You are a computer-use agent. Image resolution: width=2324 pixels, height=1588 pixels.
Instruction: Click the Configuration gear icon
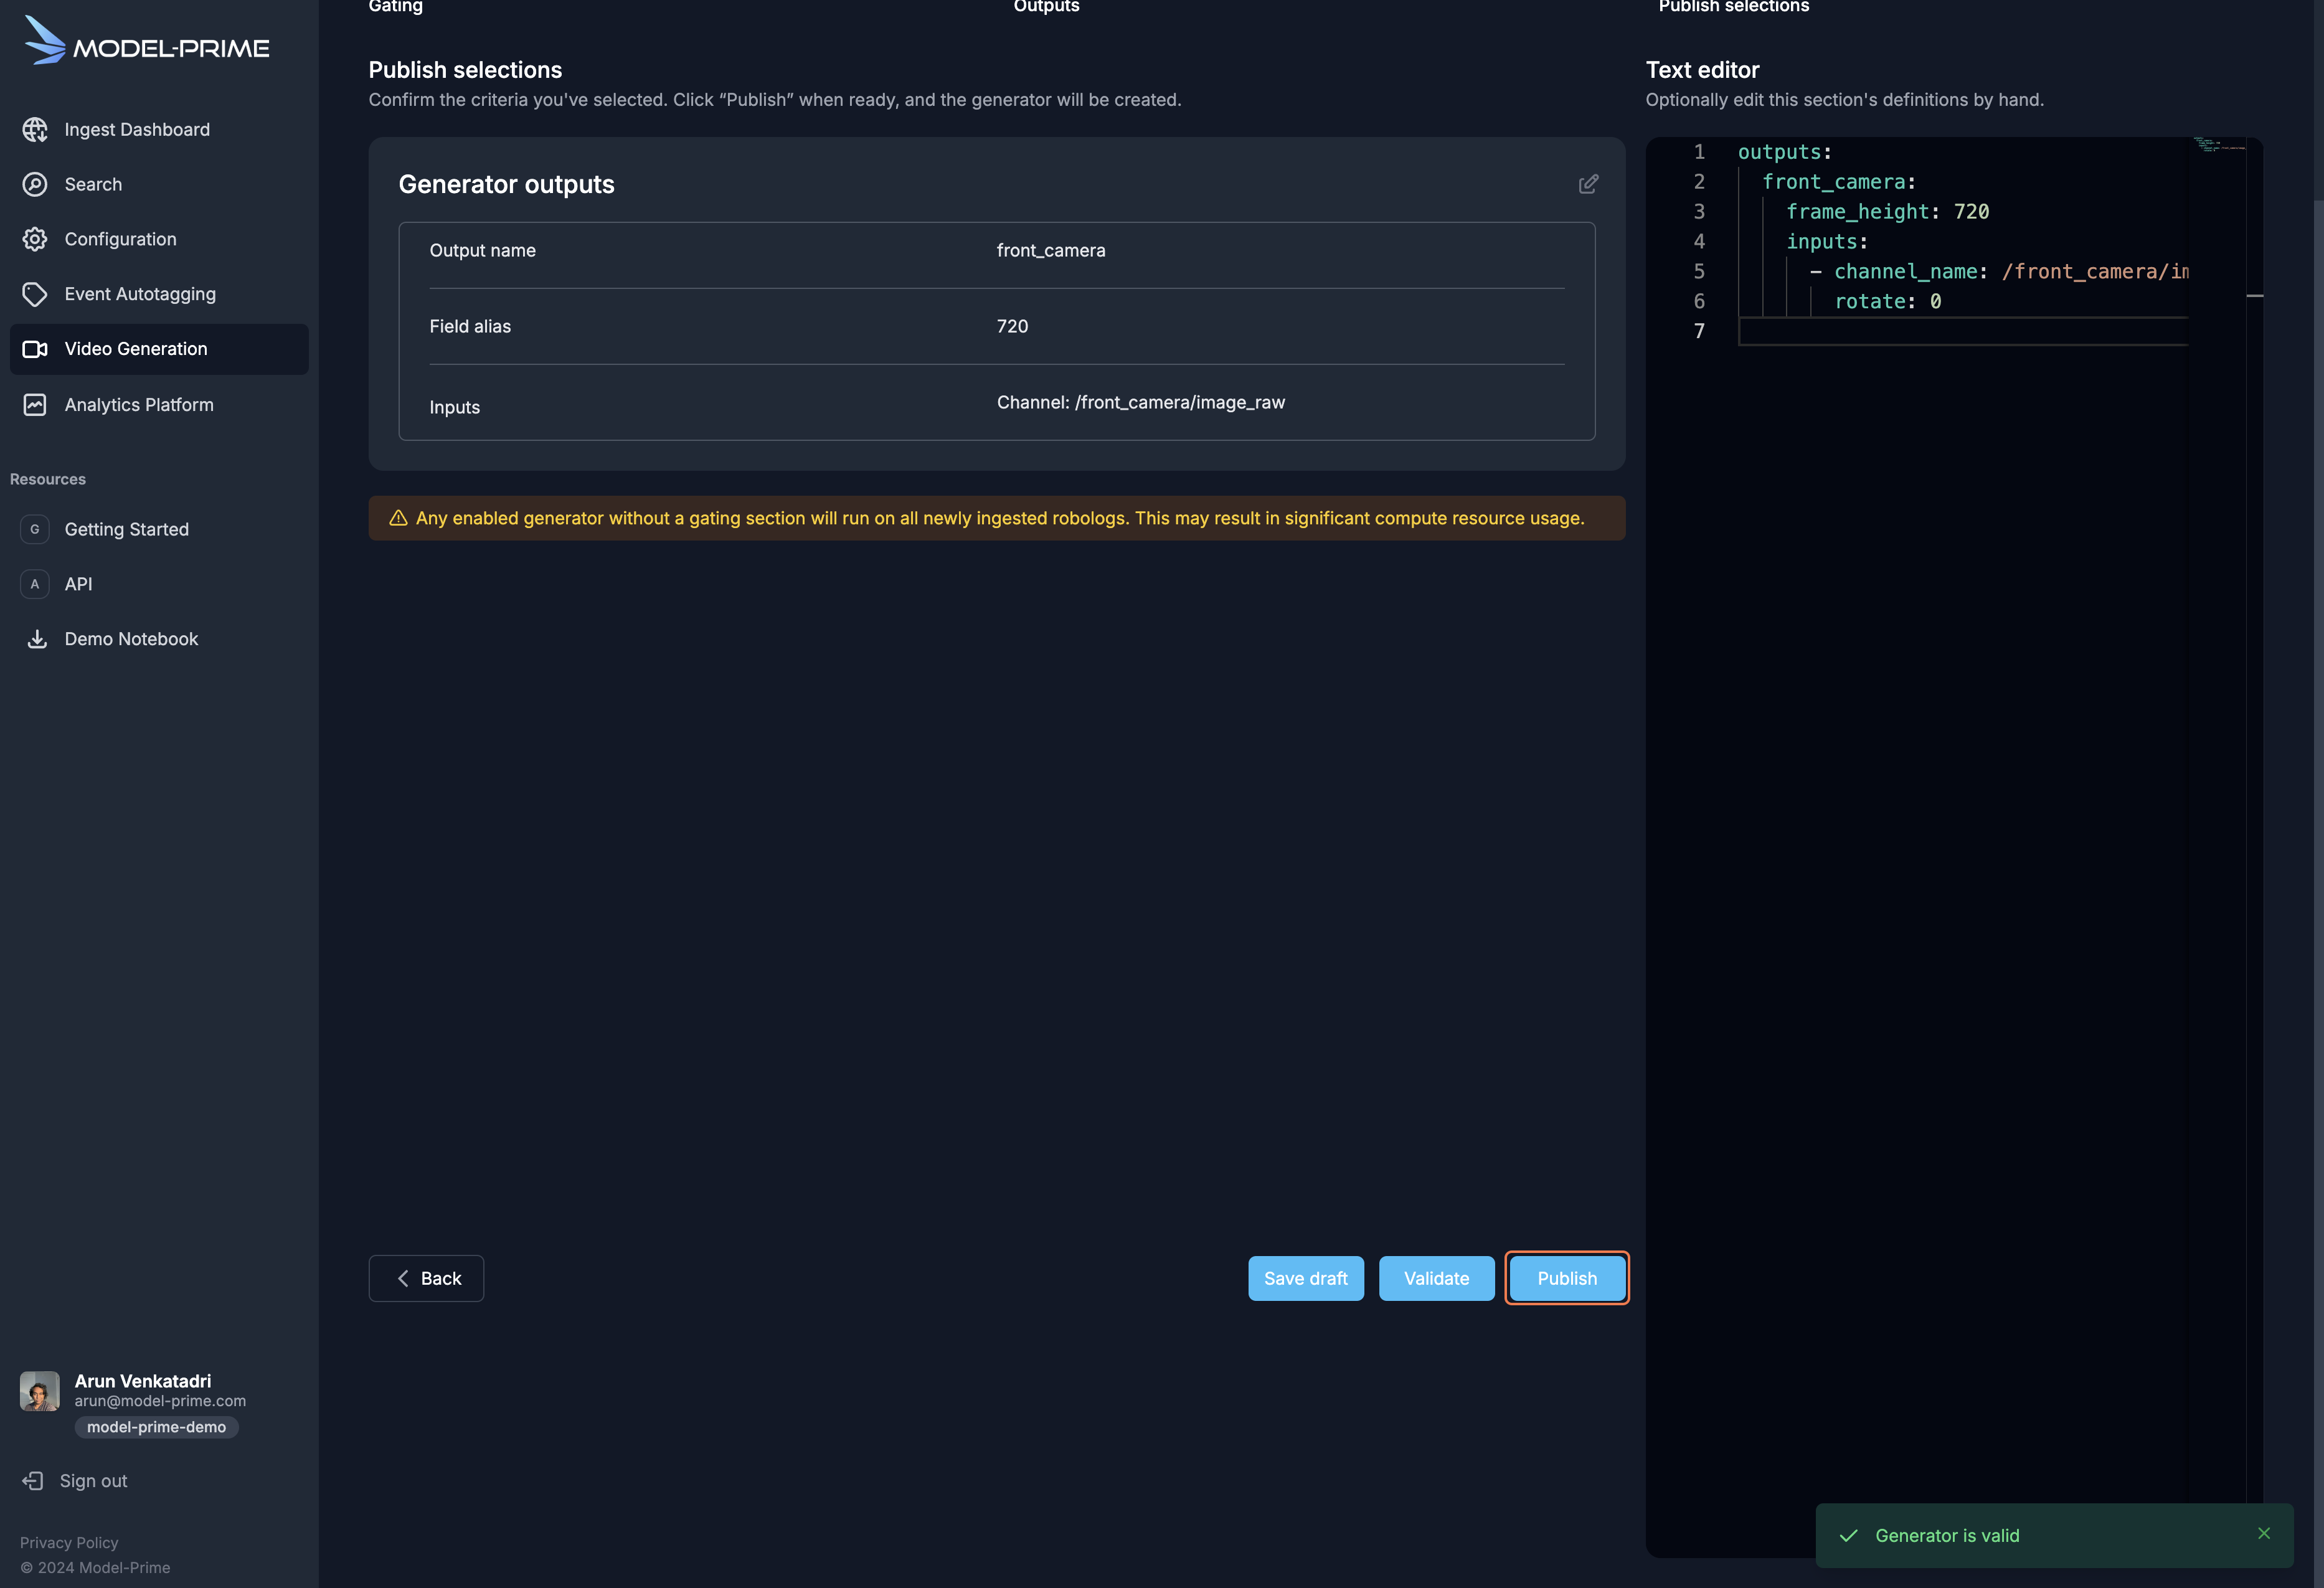coord(35,239)
